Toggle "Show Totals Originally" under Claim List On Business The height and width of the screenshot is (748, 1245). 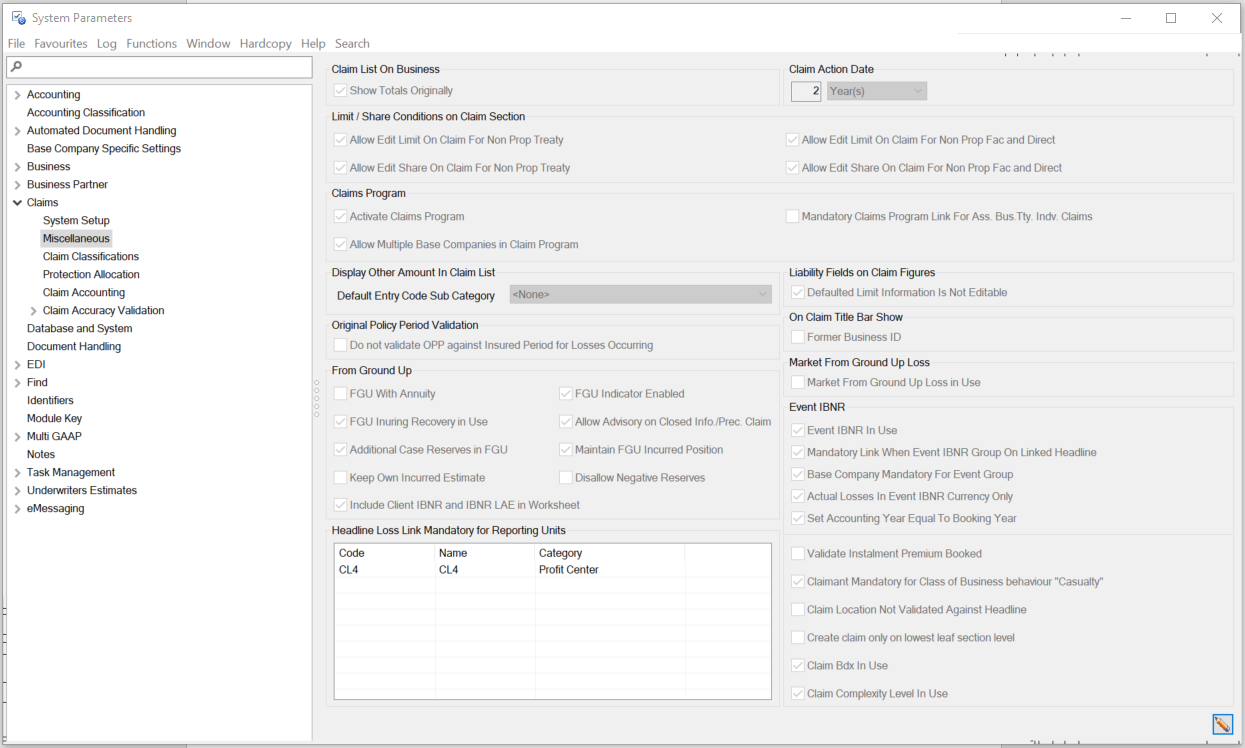point(340,90)
